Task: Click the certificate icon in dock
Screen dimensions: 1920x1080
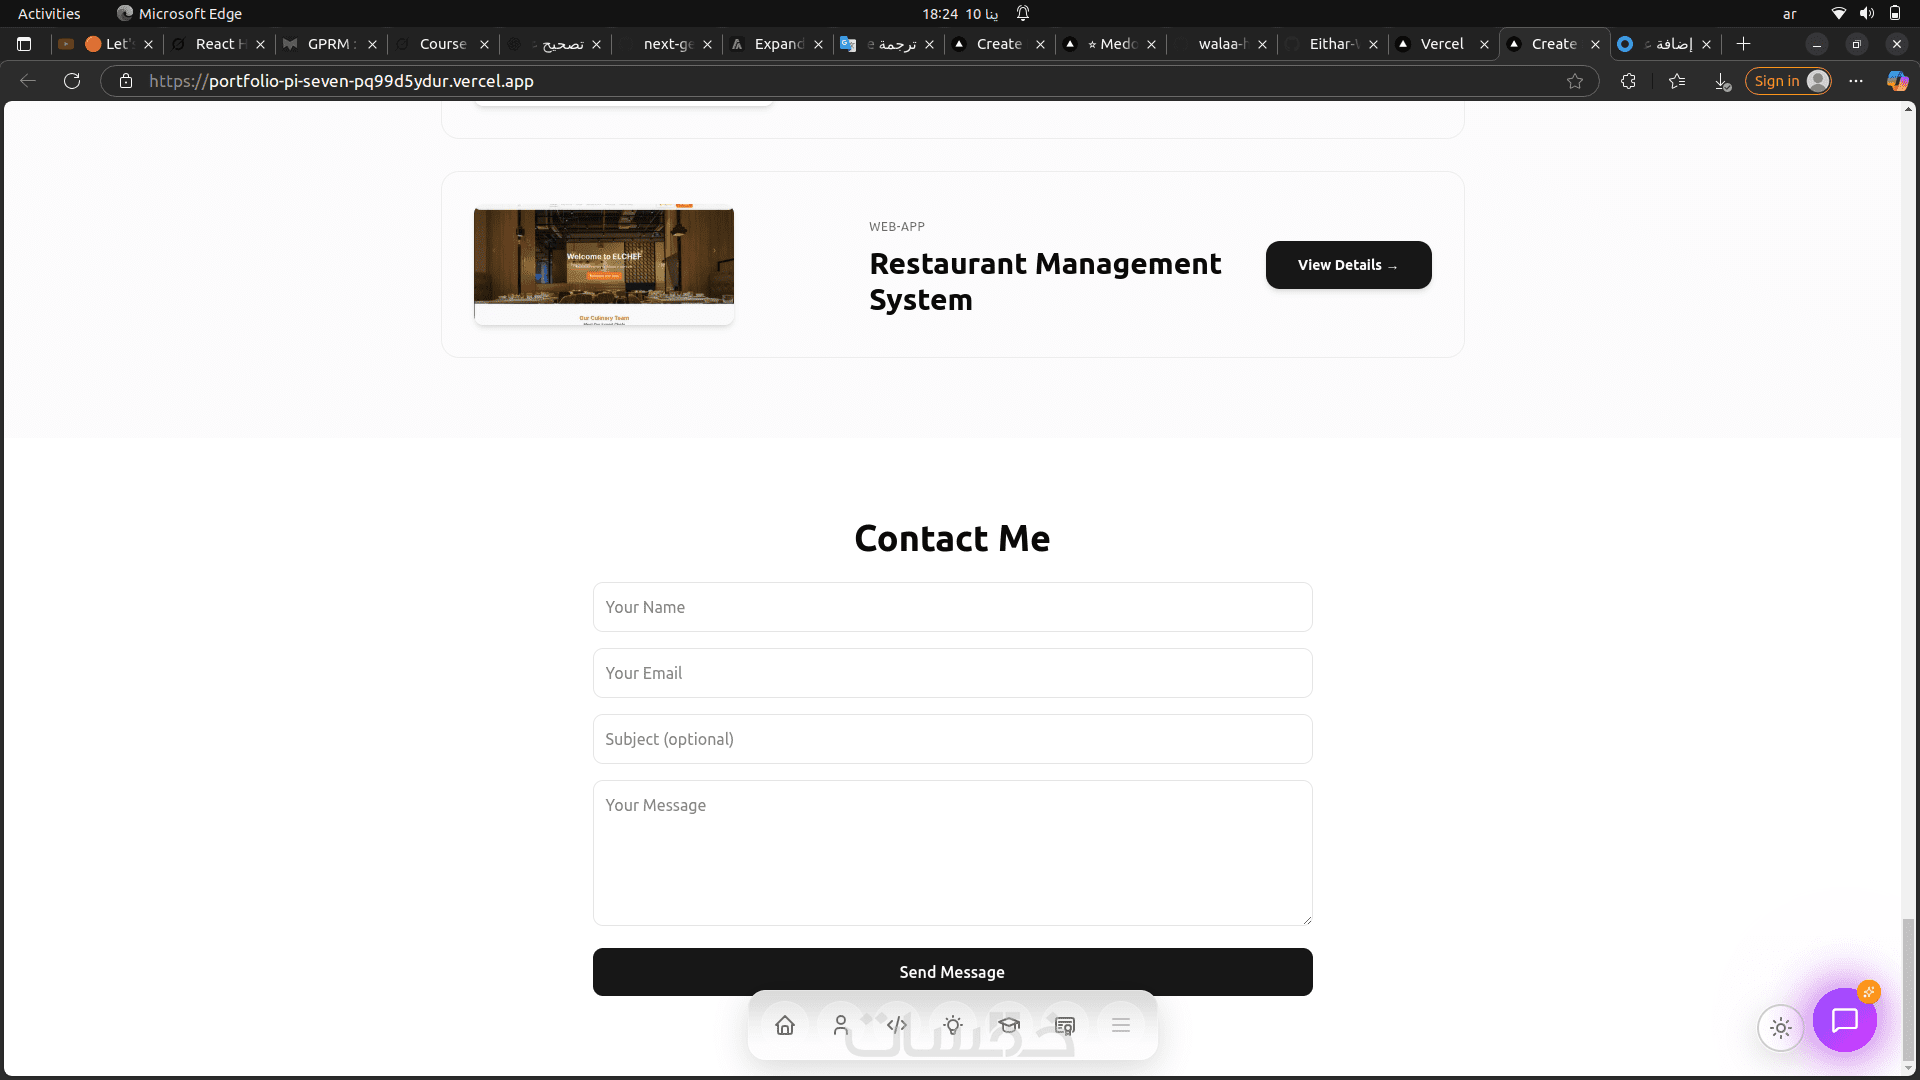Action: [x=1065, y=1026]
